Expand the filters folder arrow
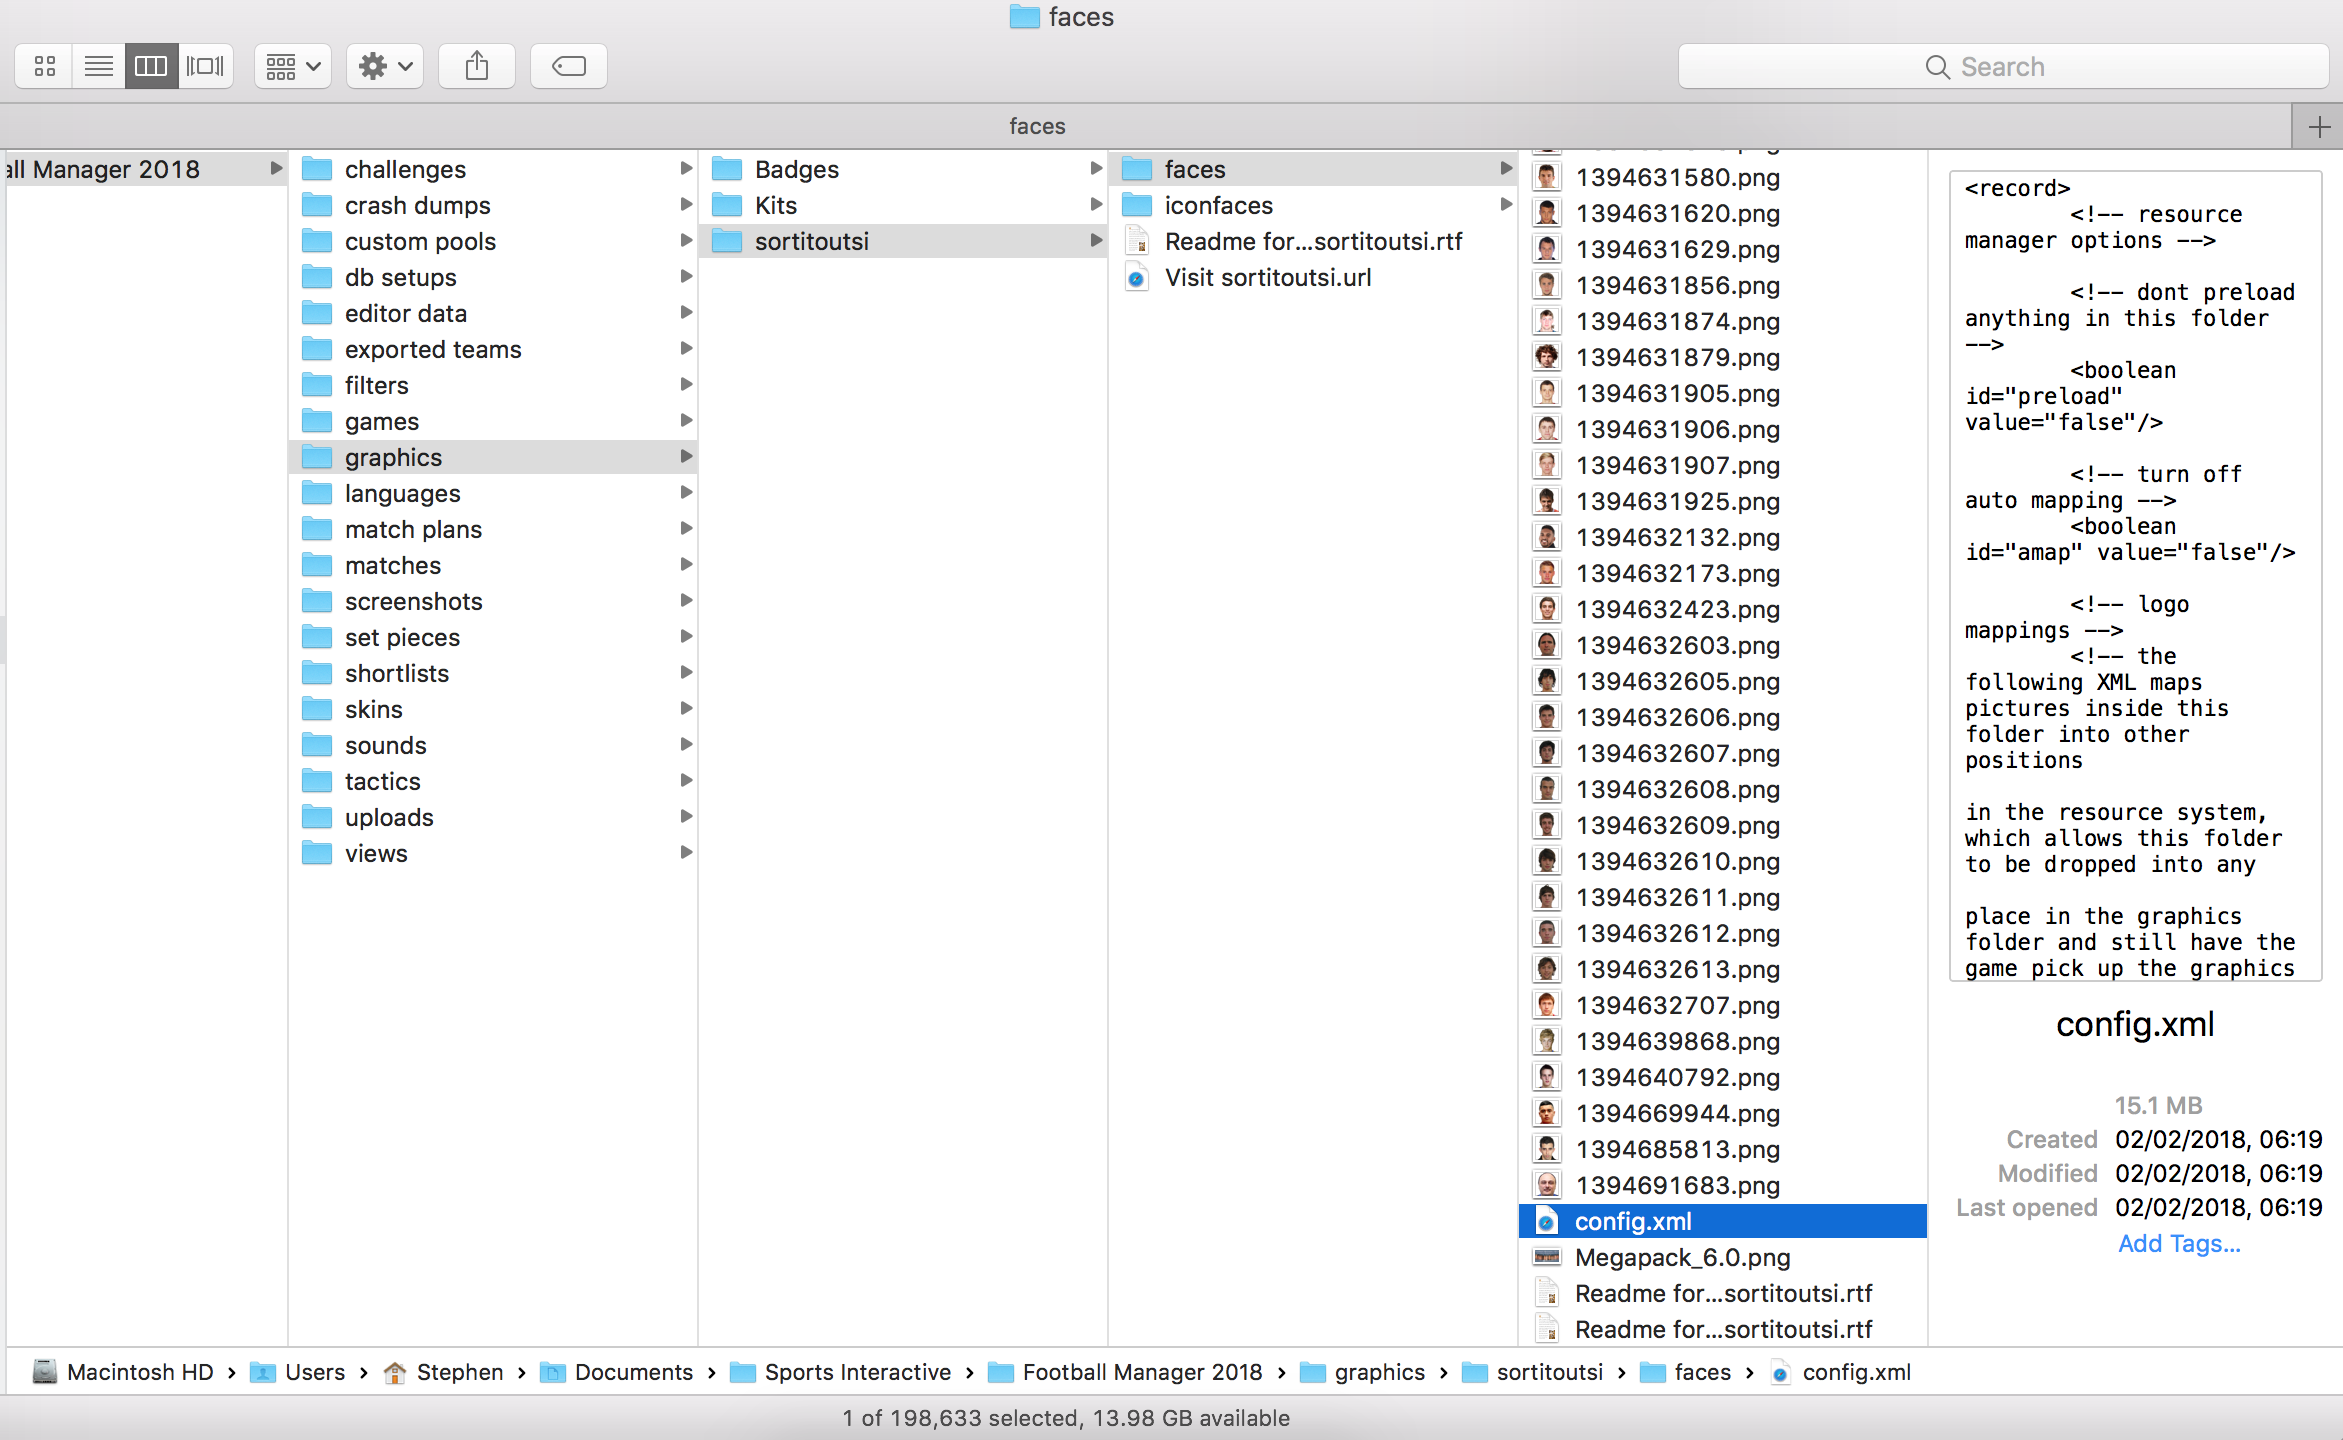2343x1440 pixels. click(x=686, y=384)
